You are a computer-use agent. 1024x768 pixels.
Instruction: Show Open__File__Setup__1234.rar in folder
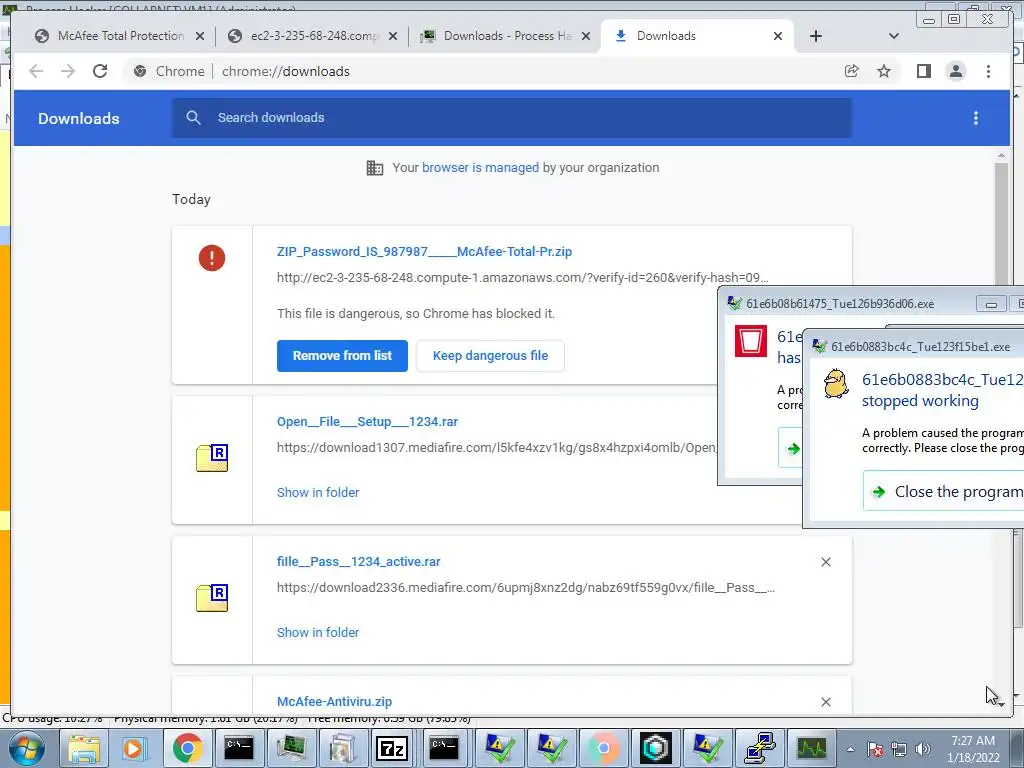(x=318, y=492)
